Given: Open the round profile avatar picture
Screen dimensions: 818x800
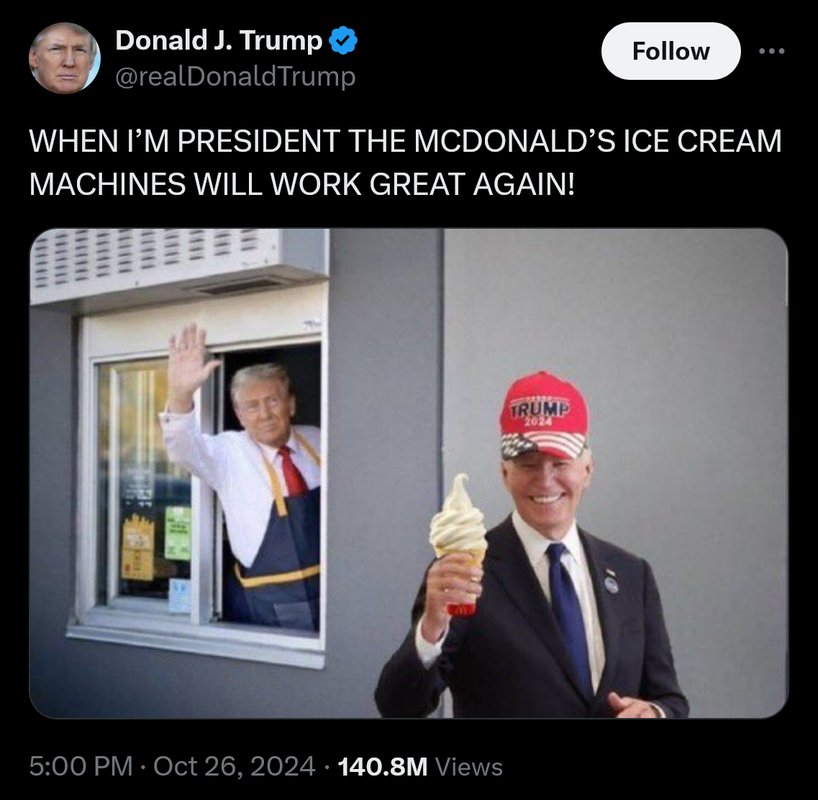Looking at the screenshot, I should (65, 58).
